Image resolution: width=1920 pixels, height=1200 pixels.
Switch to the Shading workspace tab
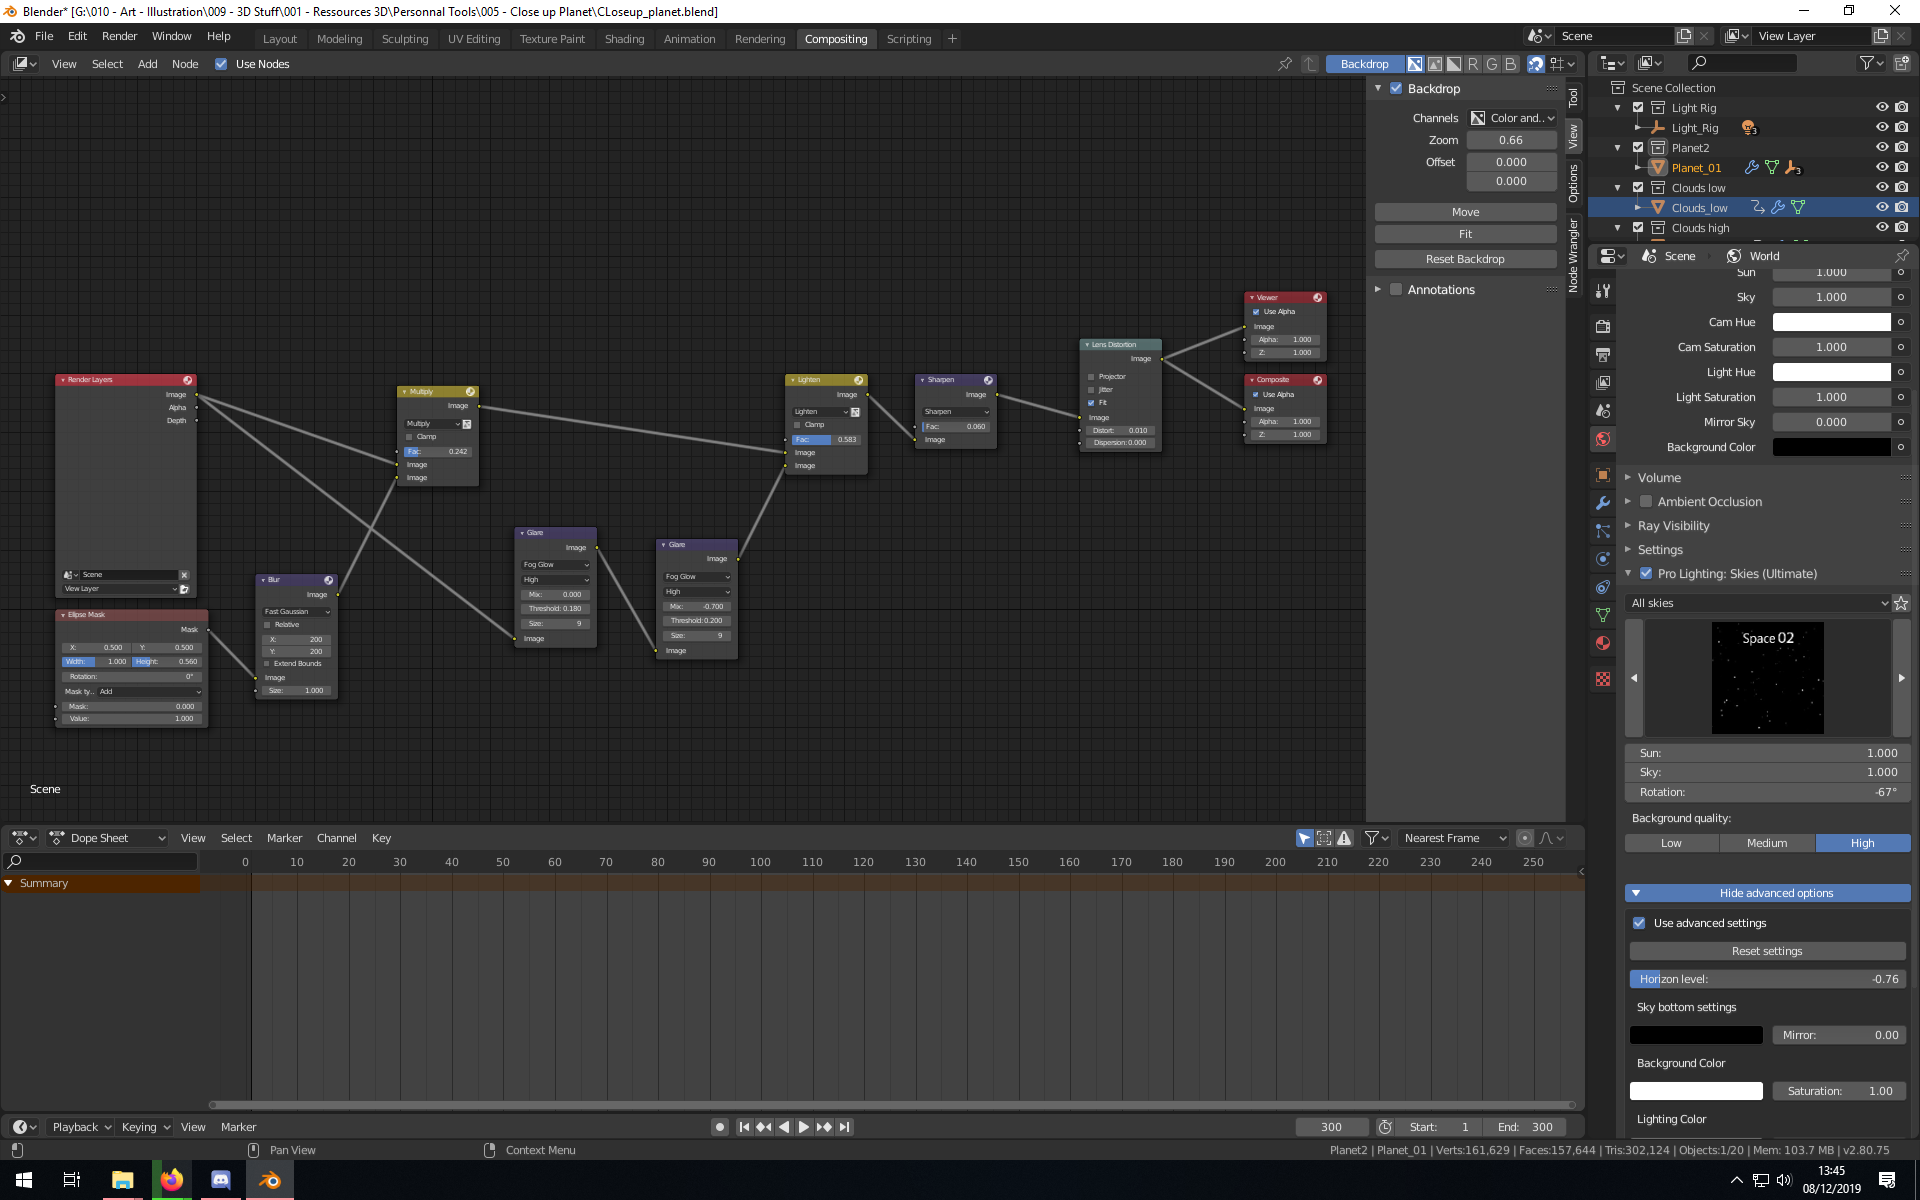[x=624, y=39]
